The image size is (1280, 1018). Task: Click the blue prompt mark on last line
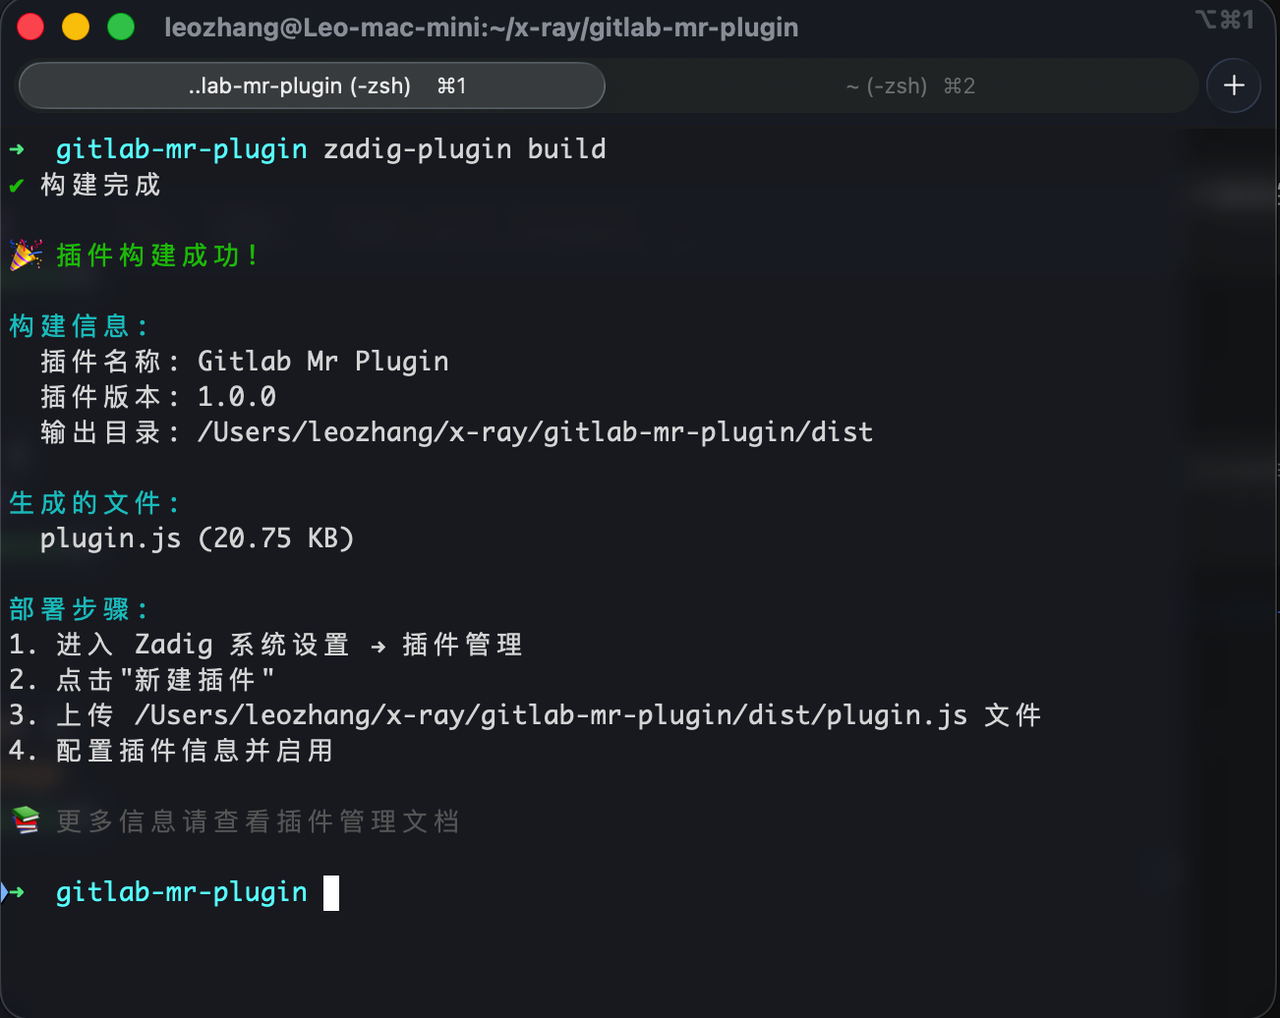tap(6, 892)
